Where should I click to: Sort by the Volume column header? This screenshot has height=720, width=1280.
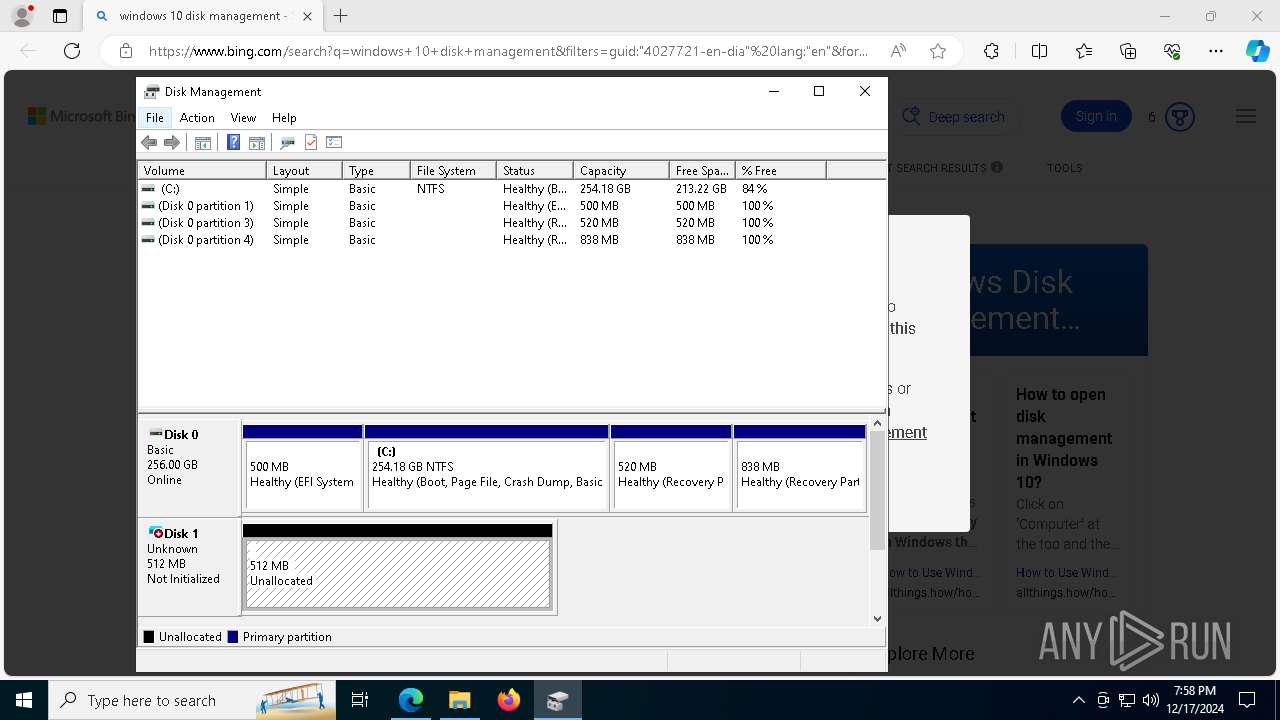click(202, 171)
